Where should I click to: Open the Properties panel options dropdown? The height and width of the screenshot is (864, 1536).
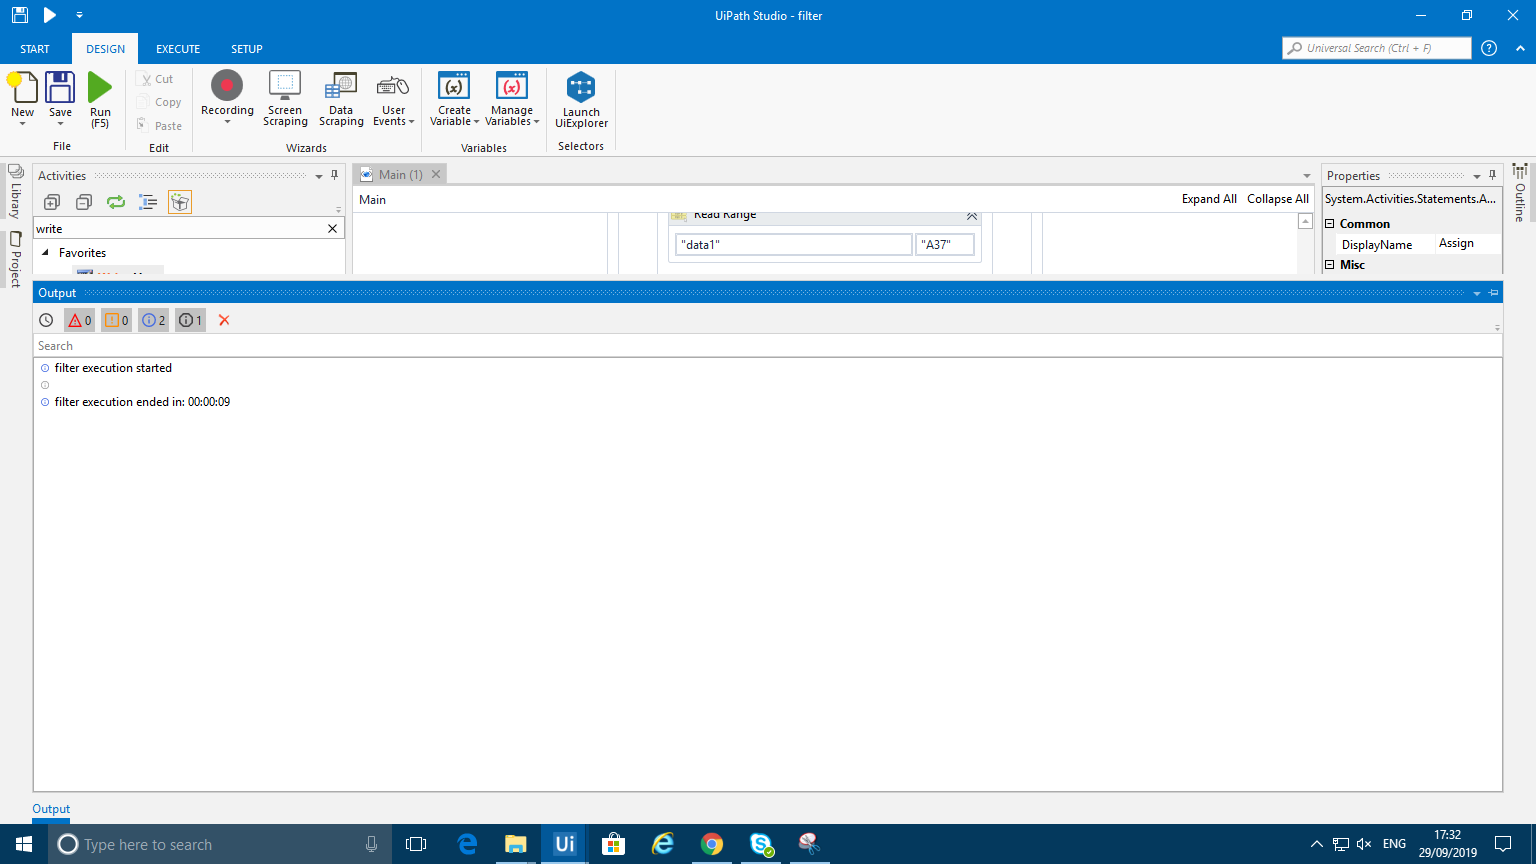point(1477,176)
